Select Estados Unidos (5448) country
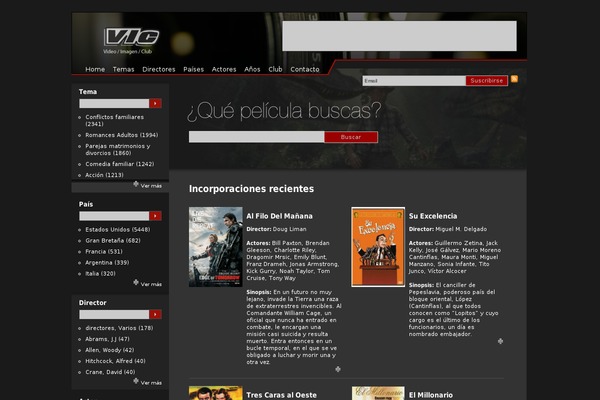The height and width of the screenshot is (400, 600). point(118,230)
